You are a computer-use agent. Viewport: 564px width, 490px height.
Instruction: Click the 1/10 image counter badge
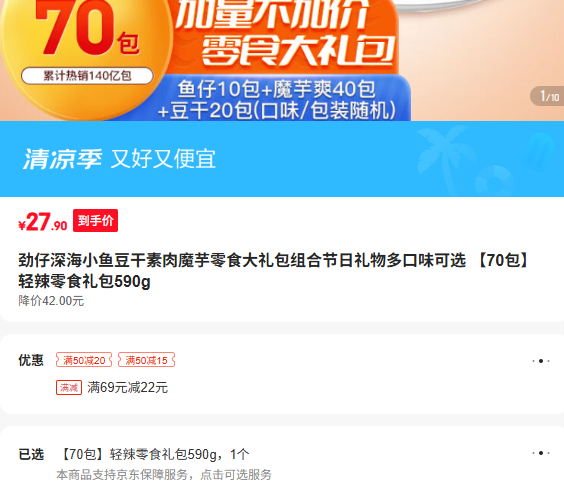[548, 96]
